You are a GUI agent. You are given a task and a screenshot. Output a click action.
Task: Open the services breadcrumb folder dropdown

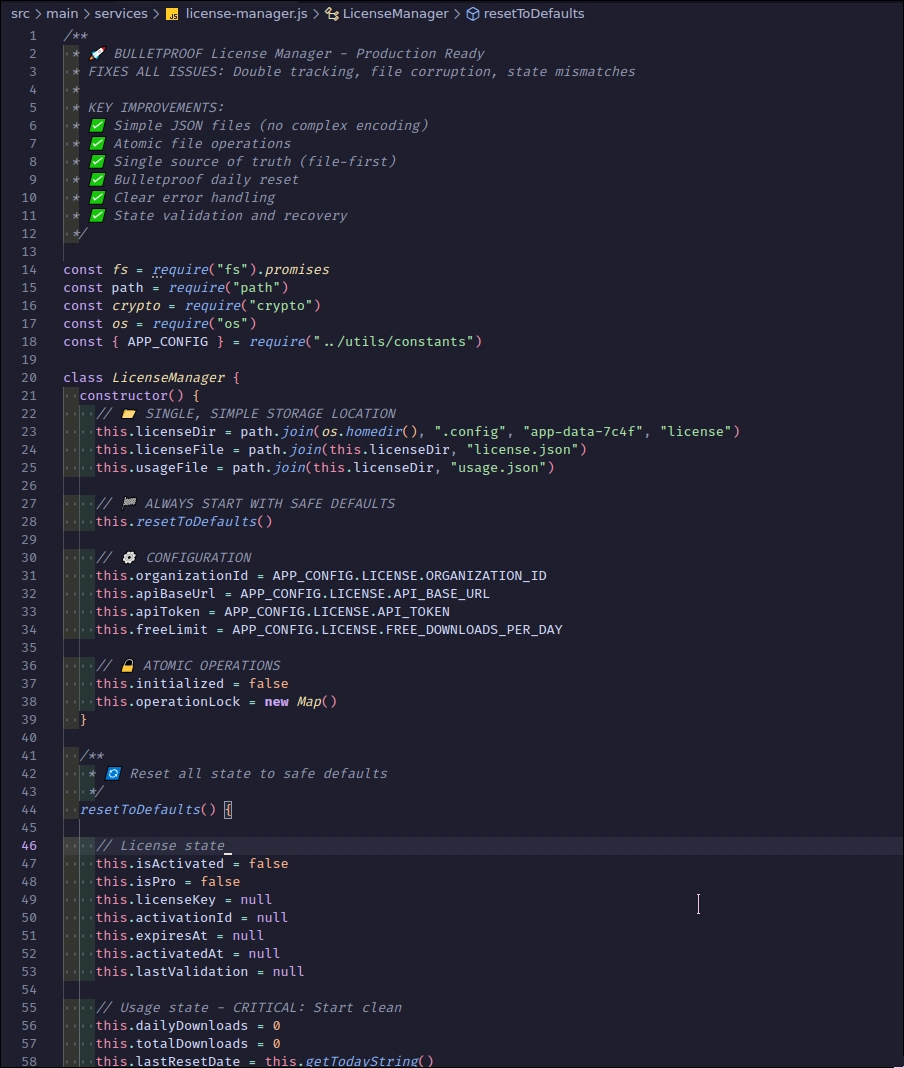point(121,14)
